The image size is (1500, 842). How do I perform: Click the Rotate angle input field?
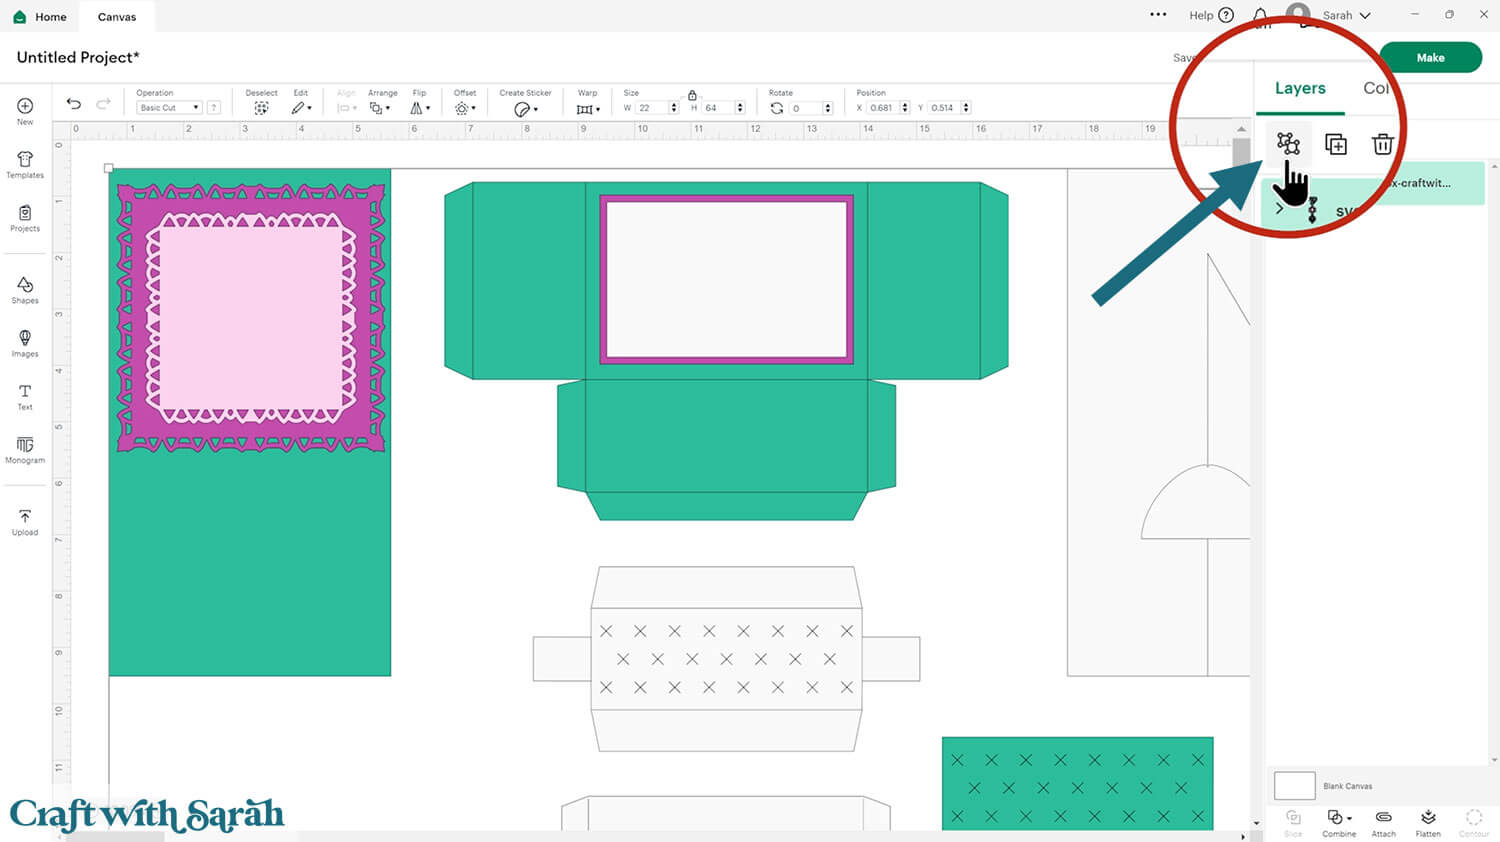point(805,108)
